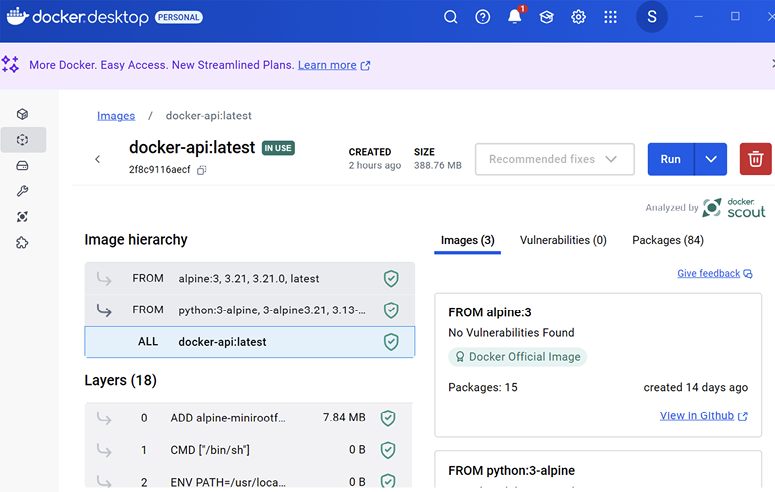
Task: Open the help question mark icon
Action: click(482, 17)
